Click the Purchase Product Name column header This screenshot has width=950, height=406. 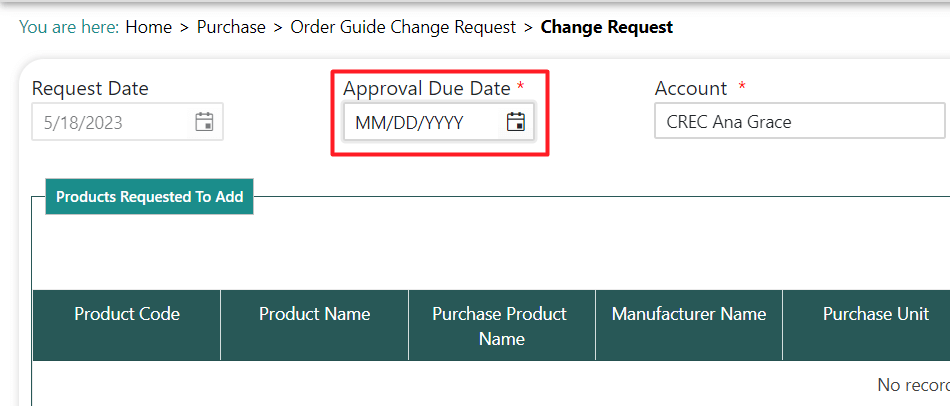click(x=501, y=326)
